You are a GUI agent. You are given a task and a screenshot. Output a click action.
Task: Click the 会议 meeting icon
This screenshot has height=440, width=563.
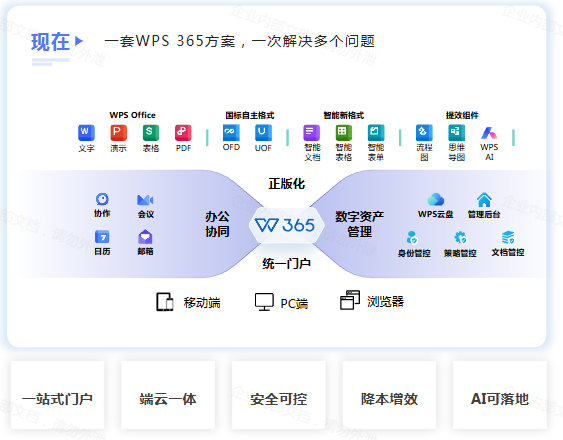pos(145,200)
